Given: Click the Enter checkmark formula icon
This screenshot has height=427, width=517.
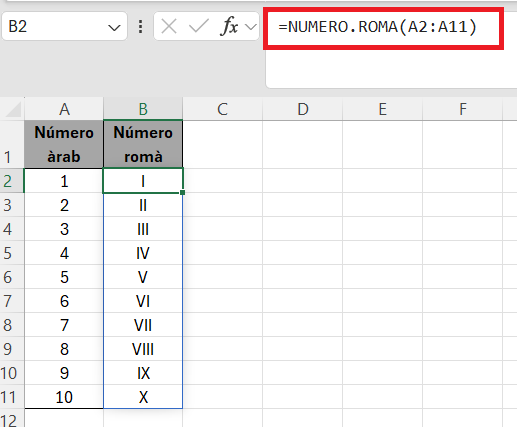Looking at the screenshot, I should [199, 26].
